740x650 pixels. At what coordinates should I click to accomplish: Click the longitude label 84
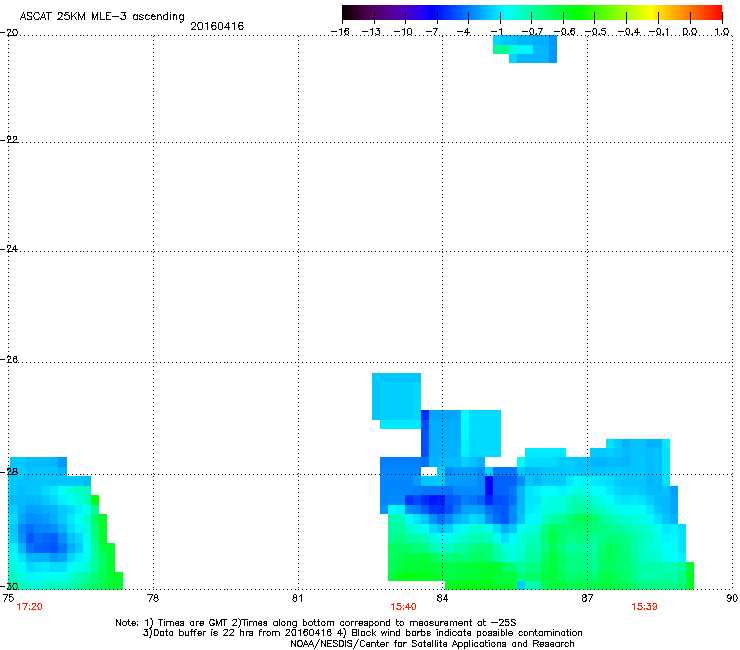click(442, 598)
